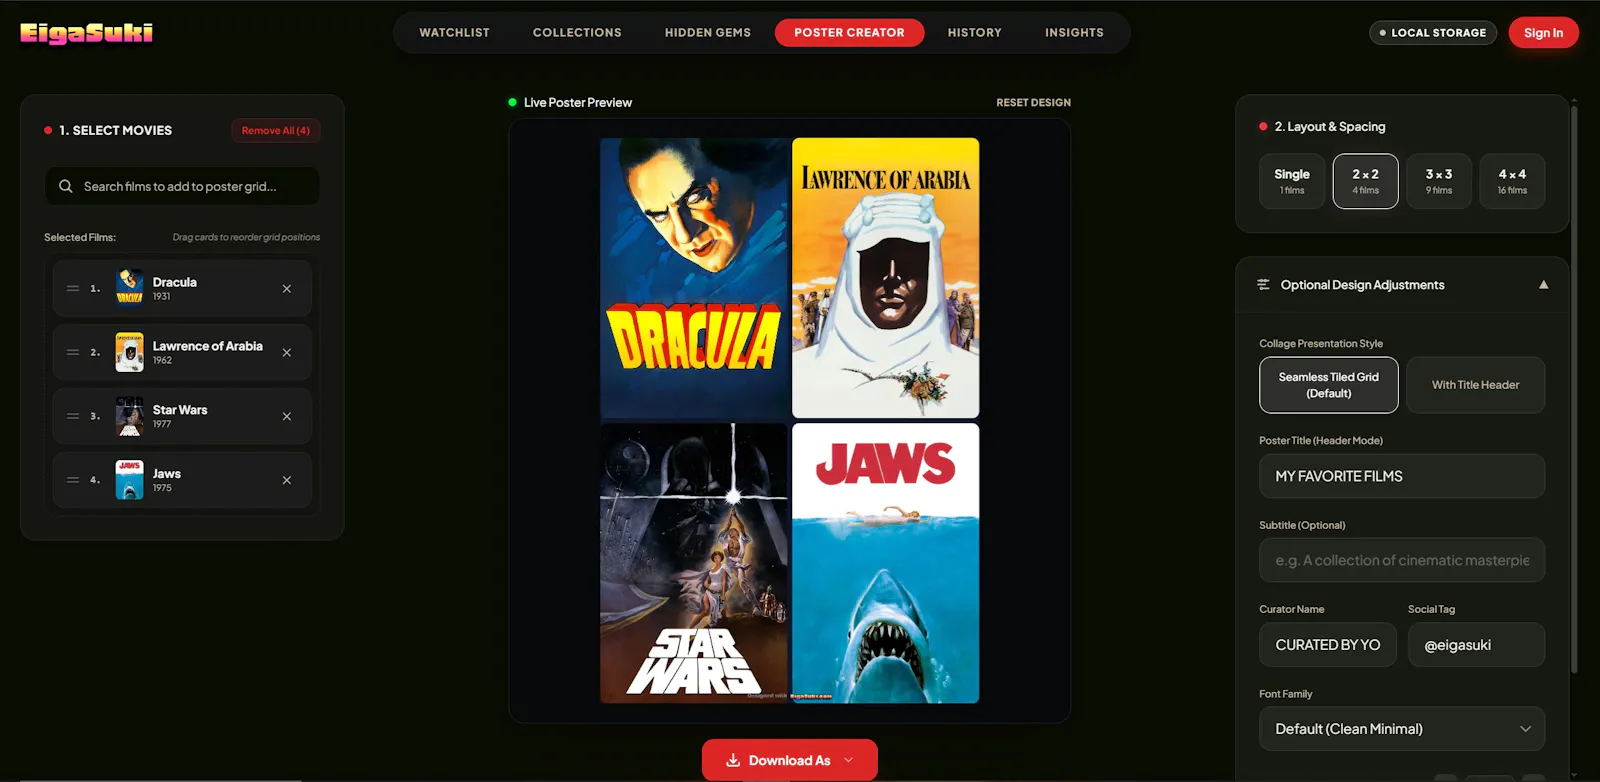
Task: Switch to the History tab
Action: click(975, 33)
